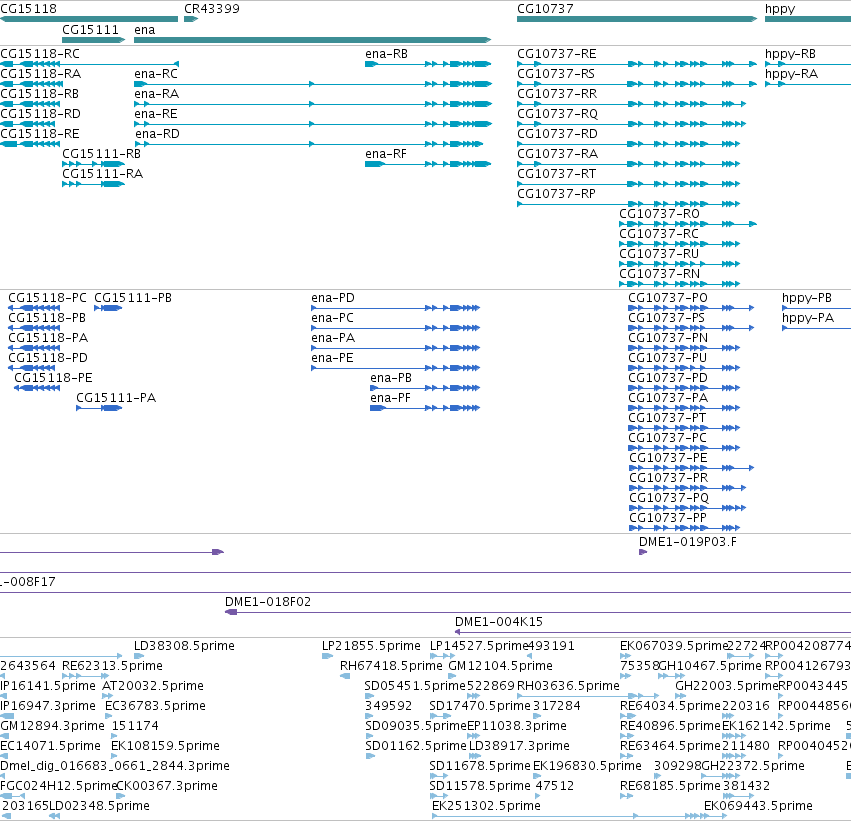Open the ena-PF protein label
This screenshot has width=851, height=821.
(x=390, y=398)
